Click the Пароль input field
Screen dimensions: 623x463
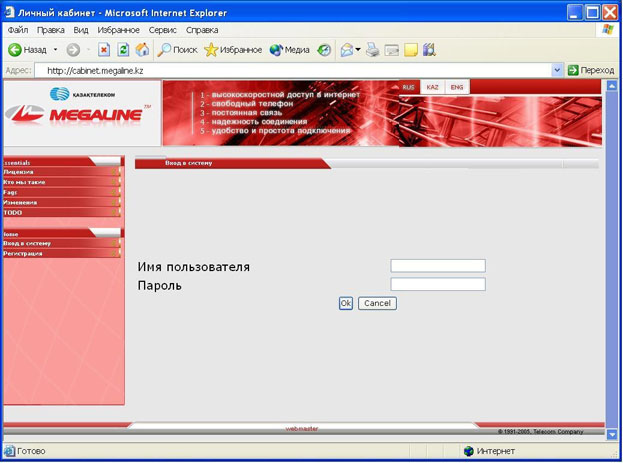[x=438, y=284]
